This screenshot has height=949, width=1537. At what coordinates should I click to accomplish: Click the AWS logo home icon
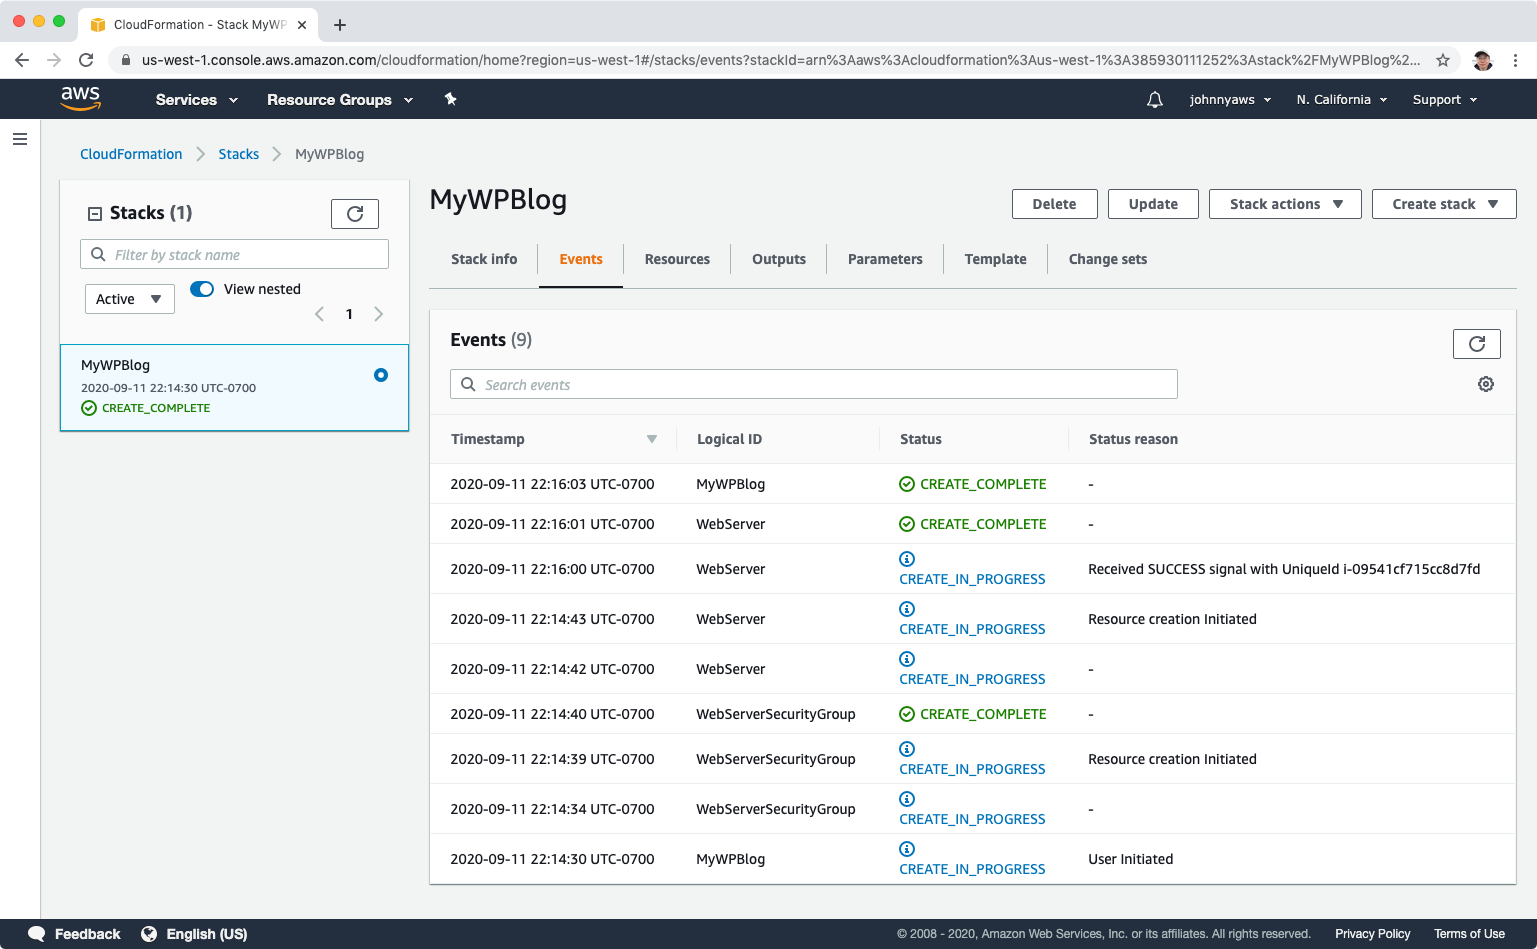(x=80, y=98)
